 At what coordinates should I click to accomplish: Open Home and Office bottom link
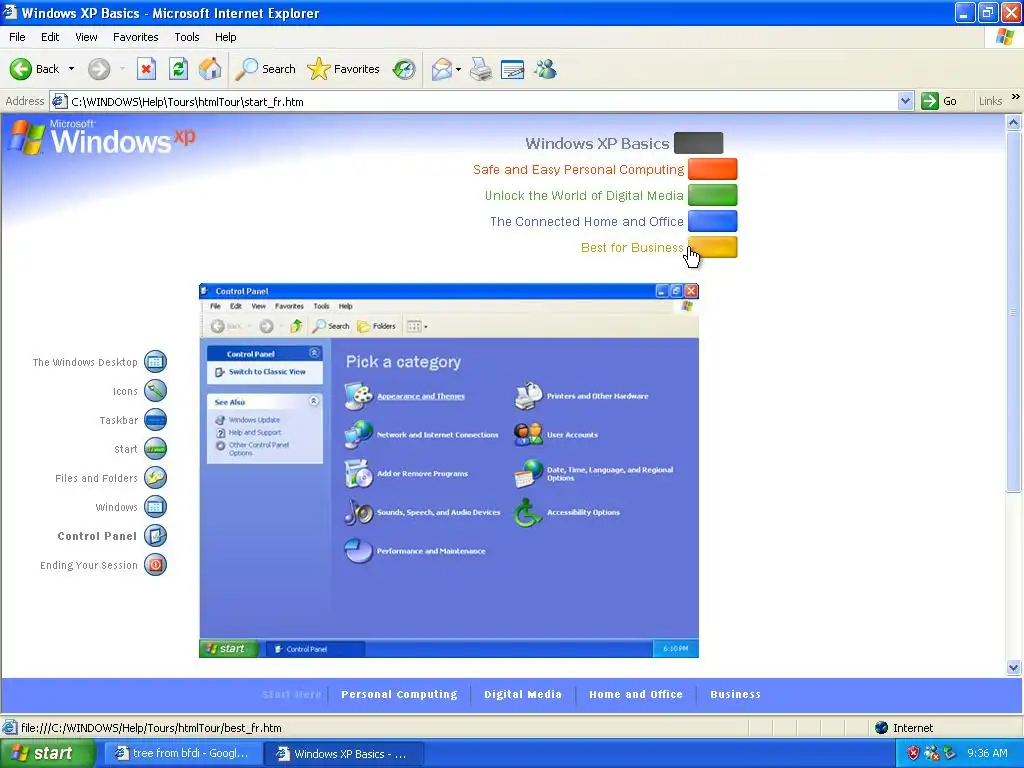[x=636, y=694]
